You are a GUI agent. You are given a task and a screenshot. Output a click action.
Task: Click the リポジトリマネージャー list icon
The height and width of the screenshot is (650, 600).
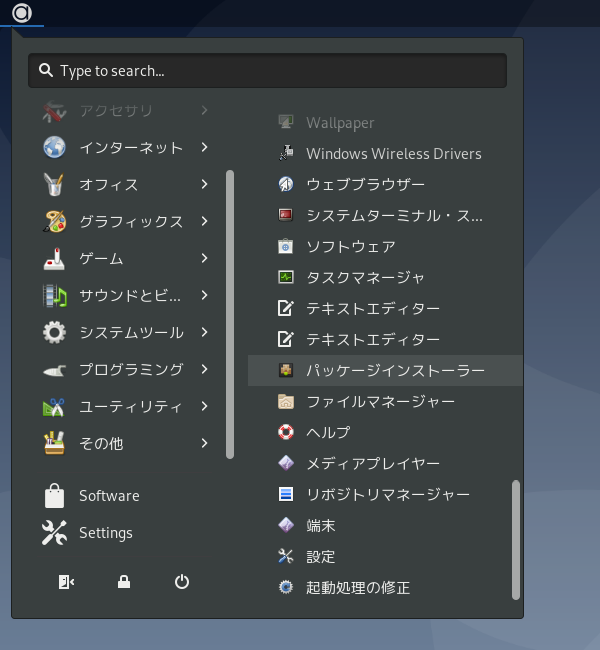286,494
